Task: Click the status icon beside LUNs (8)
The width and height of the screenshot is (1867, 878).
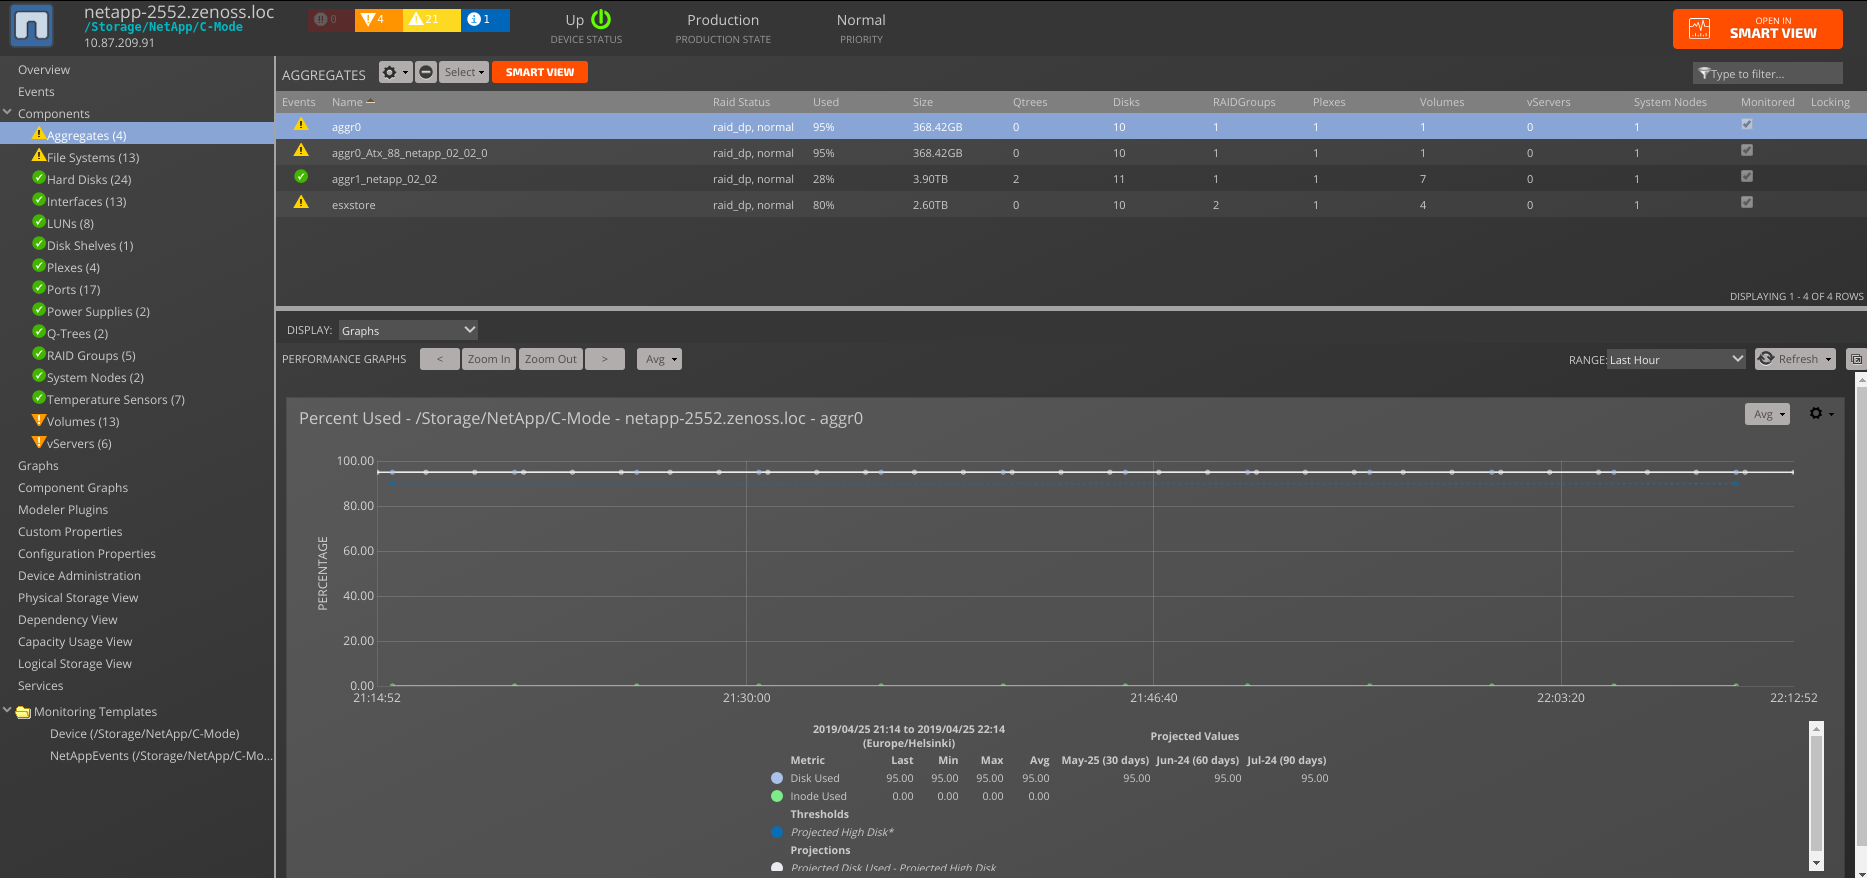Action: (x=39, y=222)
